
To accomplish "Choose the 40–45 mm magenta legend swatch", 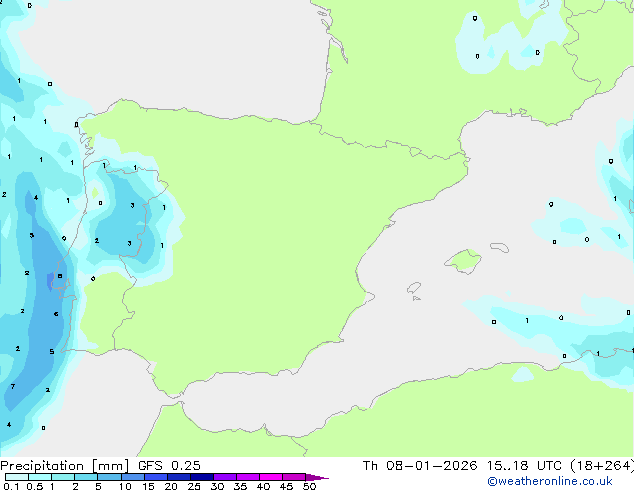I will click(271, 477).
